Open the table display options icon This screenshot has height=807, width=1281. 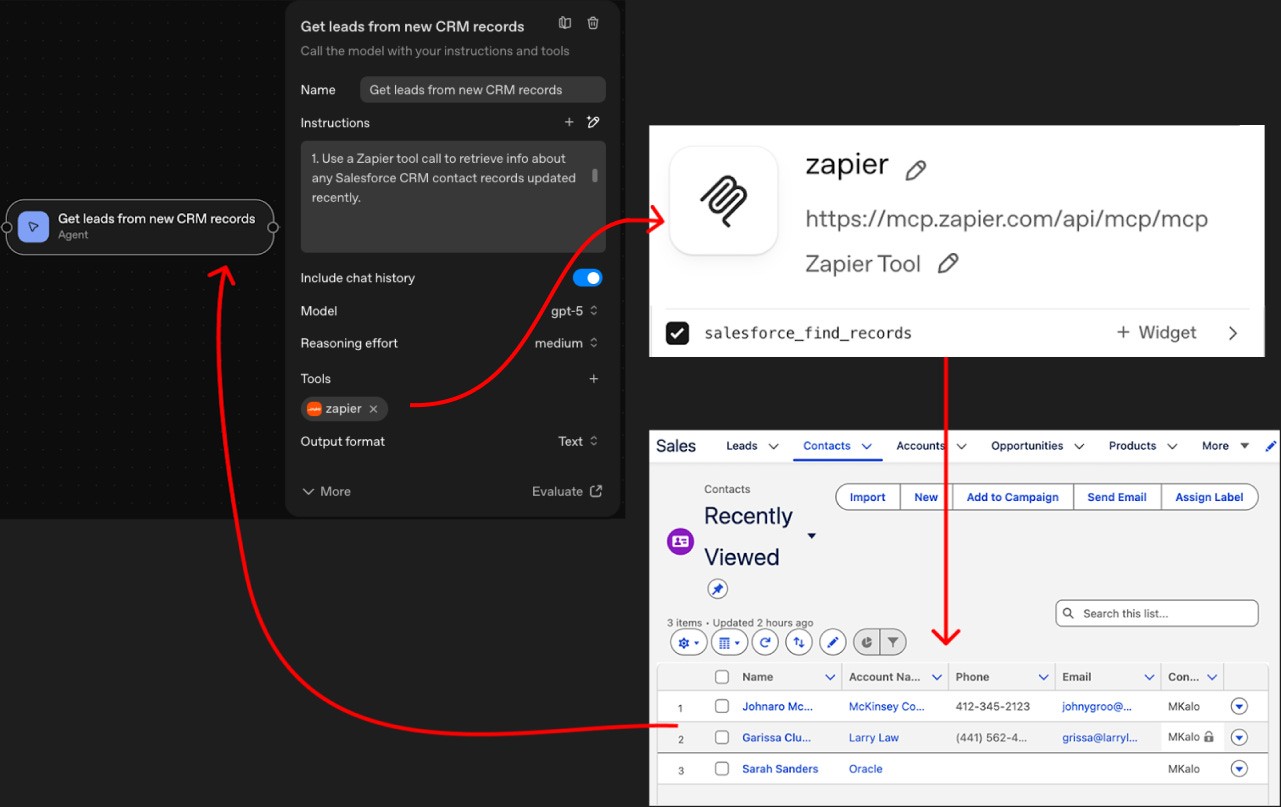[731, 643]
